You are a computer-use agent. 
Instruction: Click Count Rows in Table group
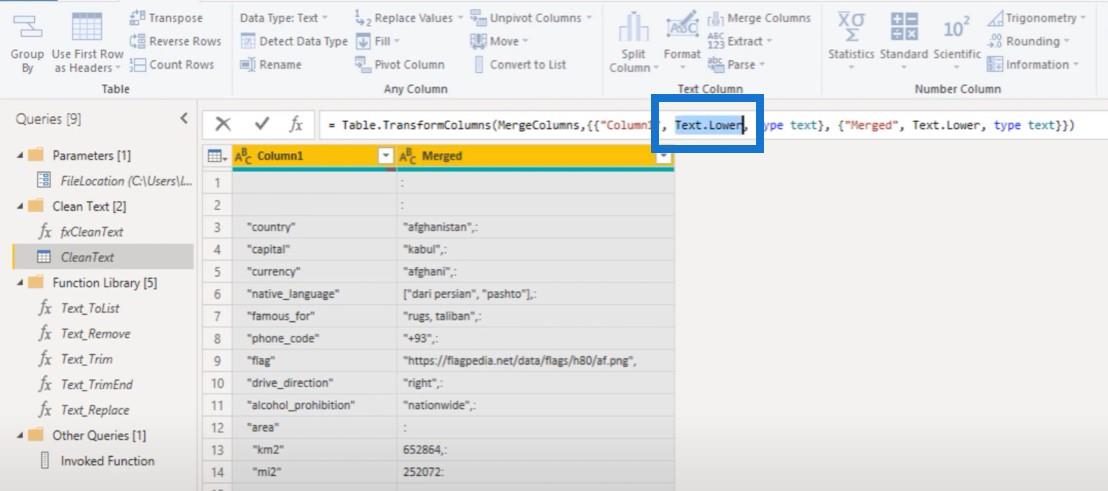tap(172, 65)
